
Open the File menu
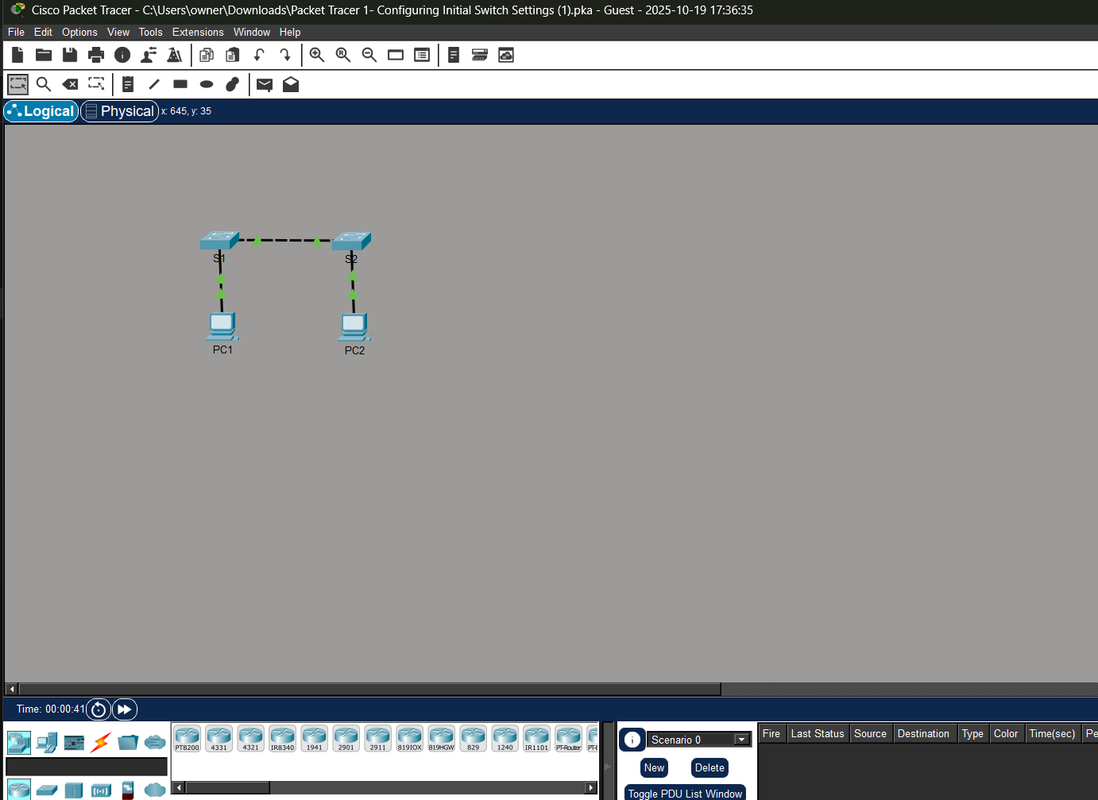(x=16, y=32)
